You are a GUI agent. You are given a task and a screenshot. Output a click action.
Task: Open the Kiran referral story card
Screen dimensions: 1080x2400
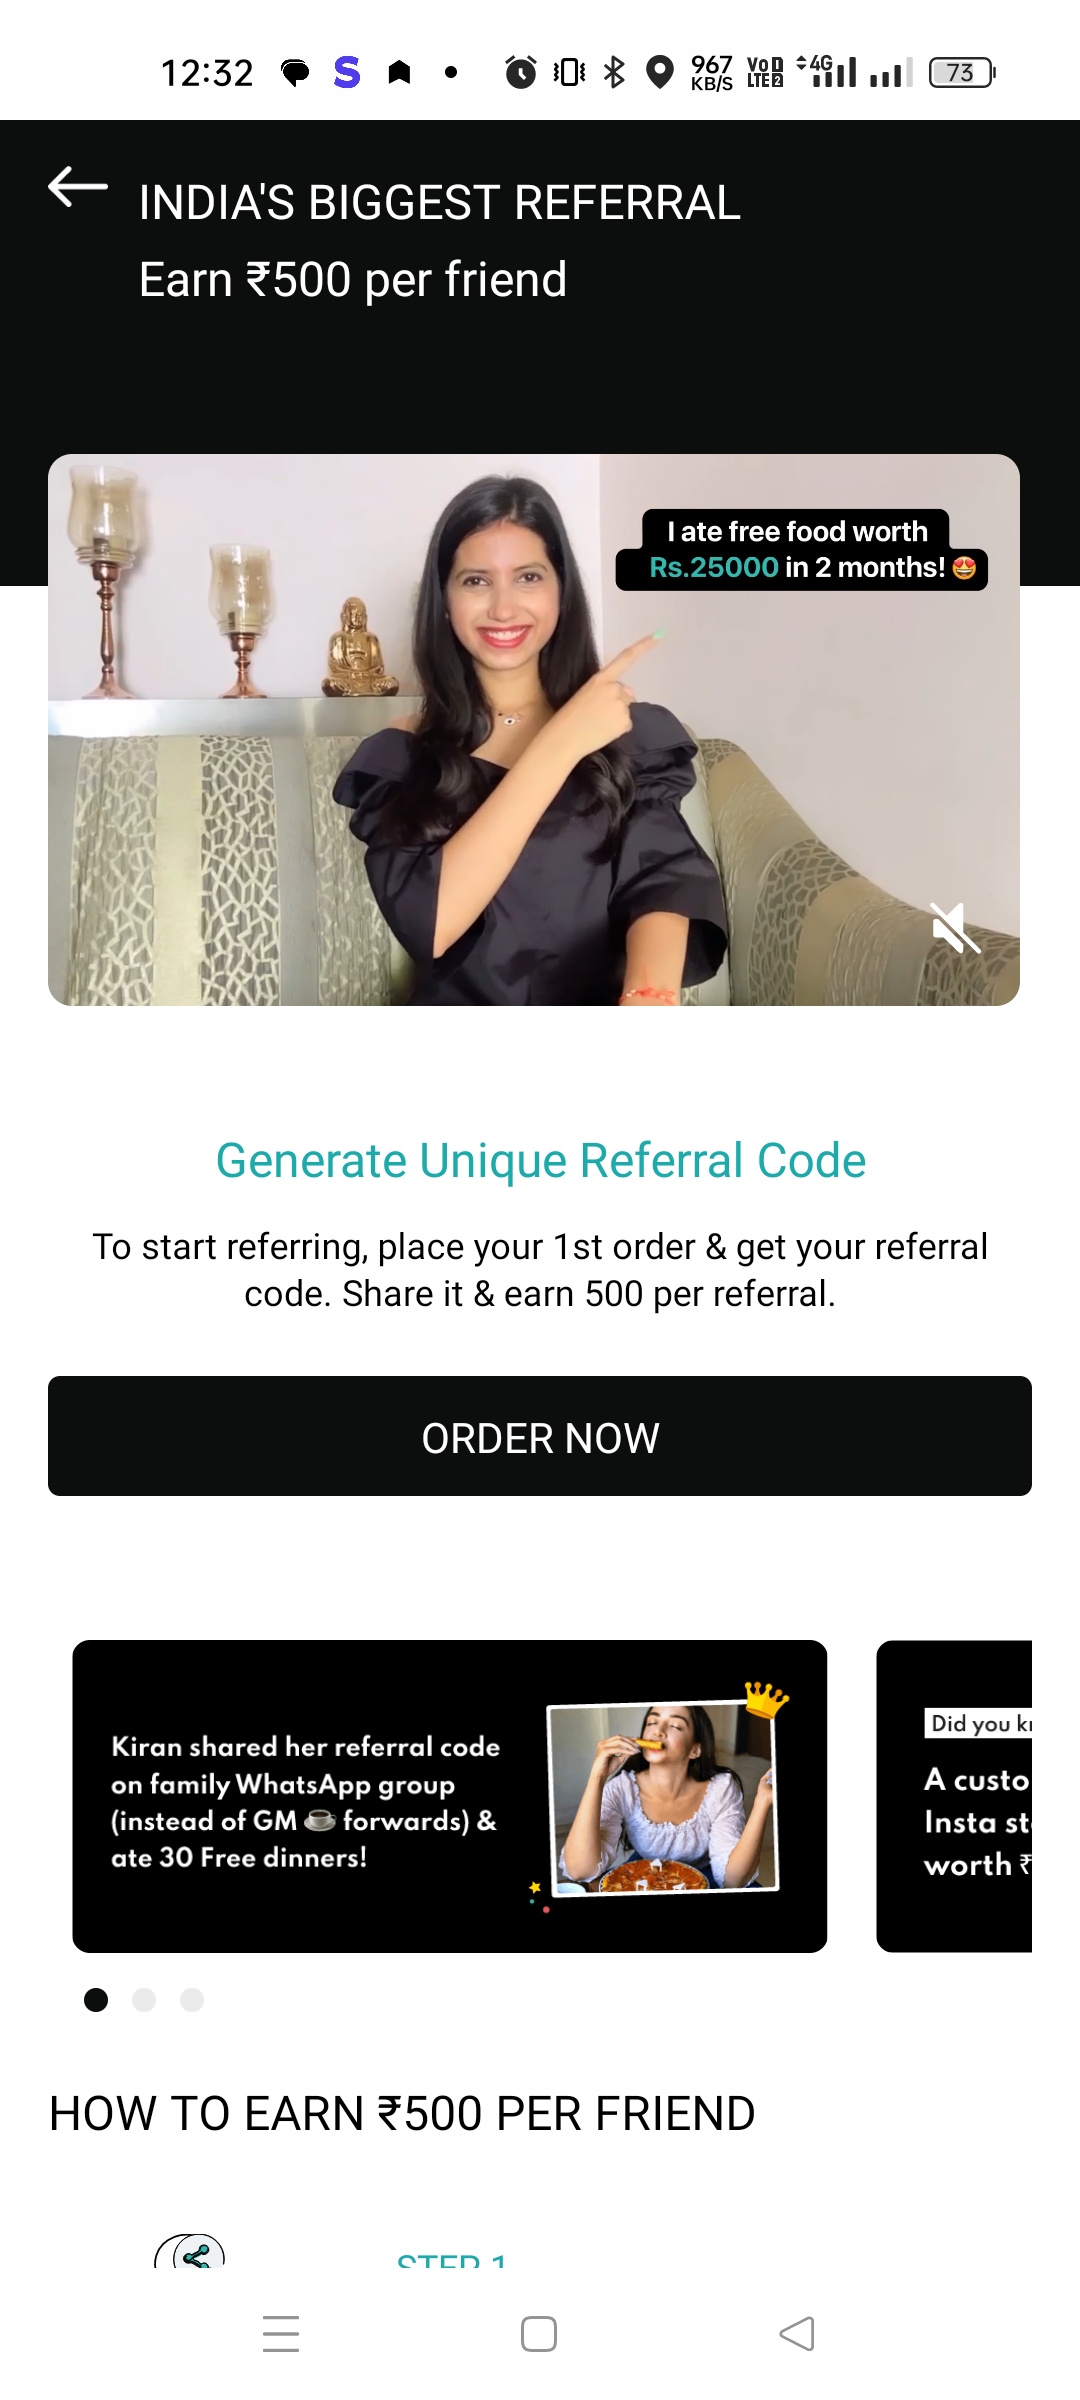[450, 1796]
